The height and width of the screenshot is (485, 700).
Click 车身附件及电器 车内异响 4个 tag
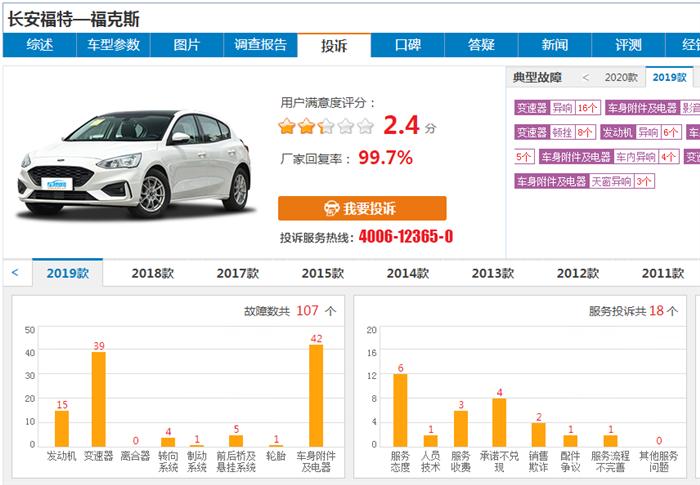pyautogui.click(x=609, y=157)
